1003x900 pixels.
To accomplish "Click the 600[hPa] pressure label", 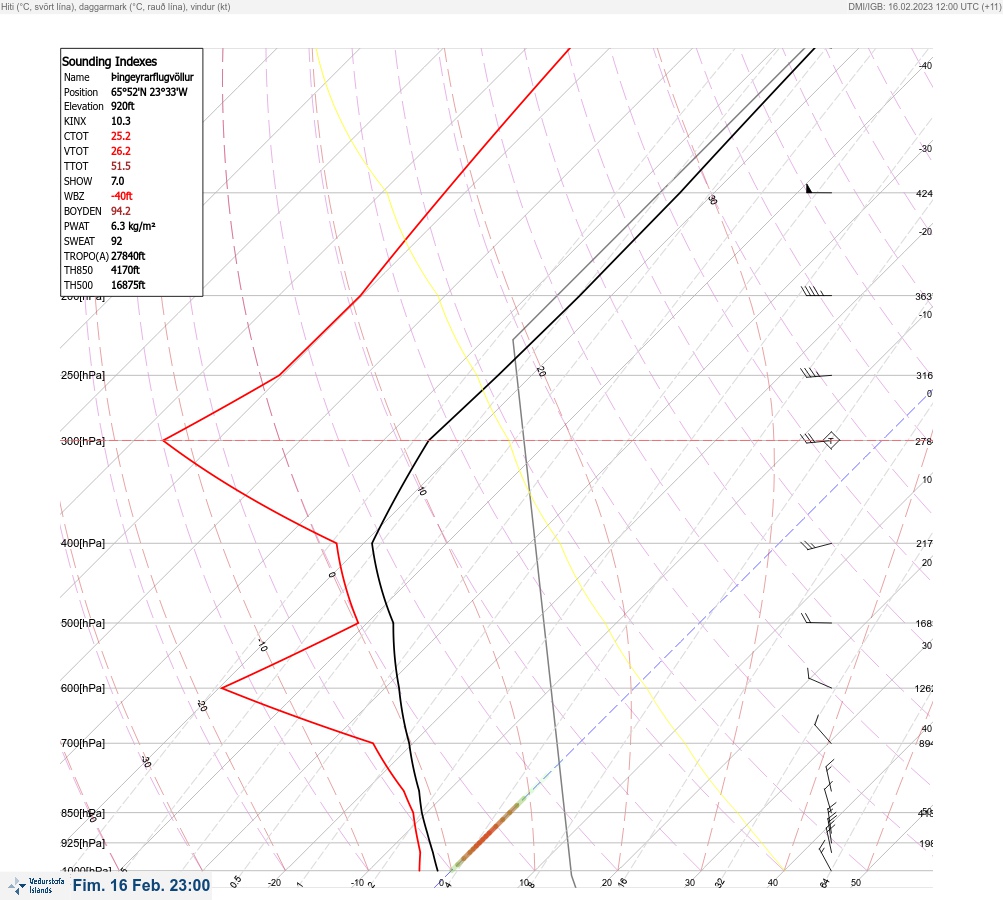I will tap(83, 688).
